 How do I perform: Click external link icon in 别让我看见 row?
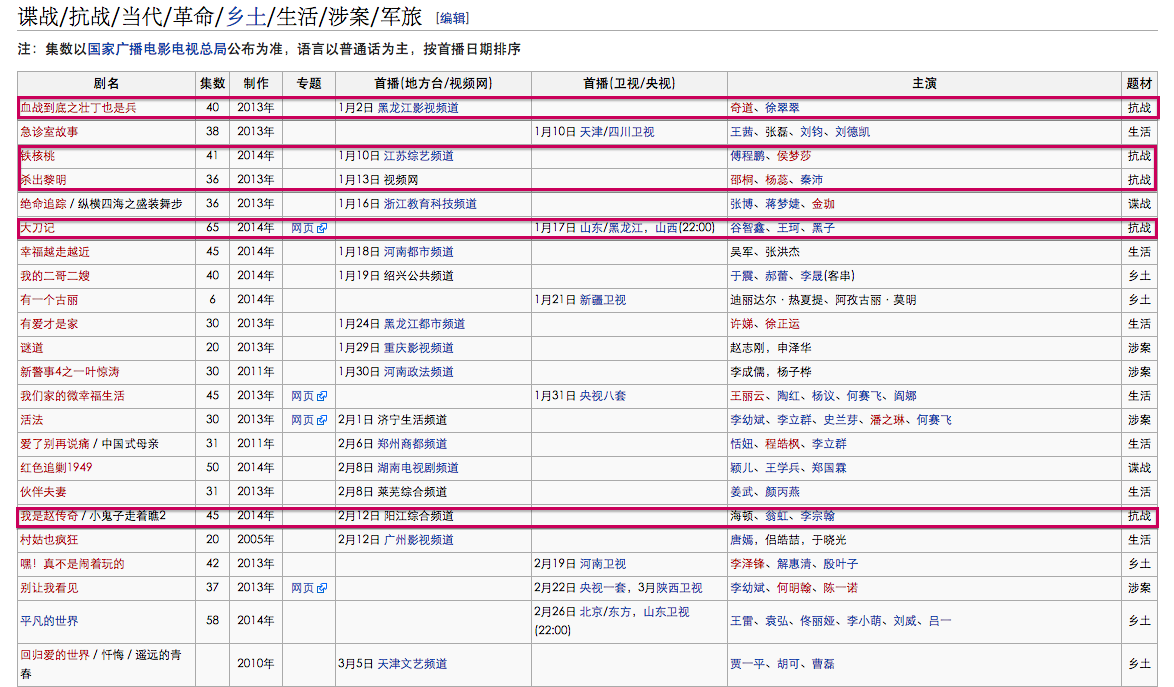322,588
